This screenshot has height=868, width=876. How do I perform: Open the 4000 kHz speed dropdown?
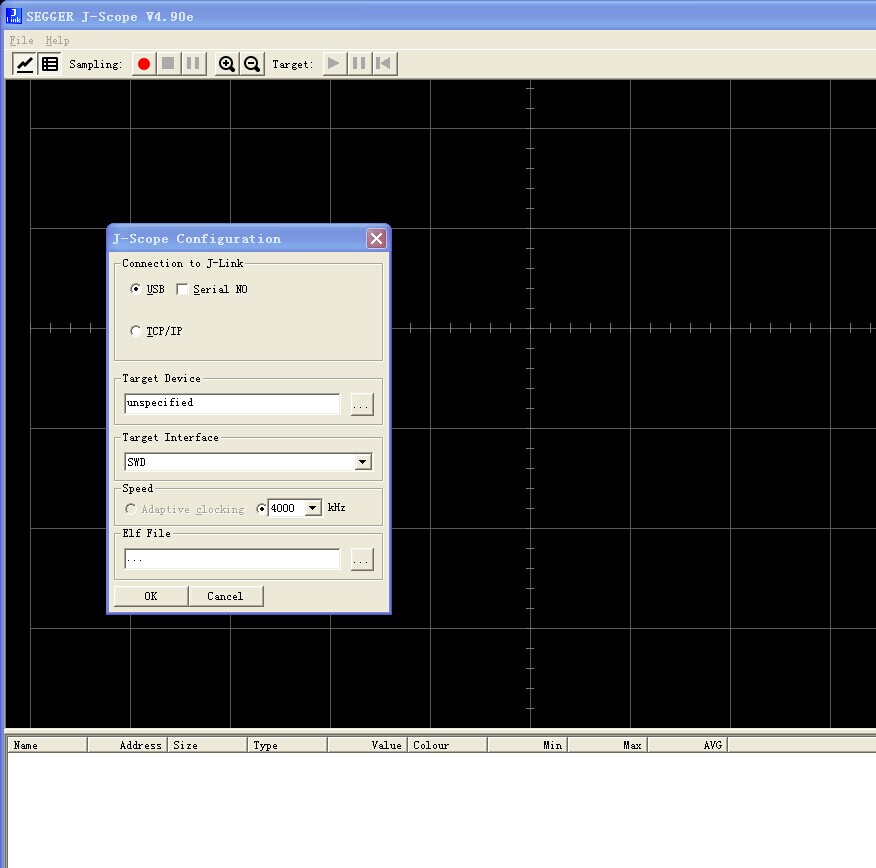tap(313, 508)
